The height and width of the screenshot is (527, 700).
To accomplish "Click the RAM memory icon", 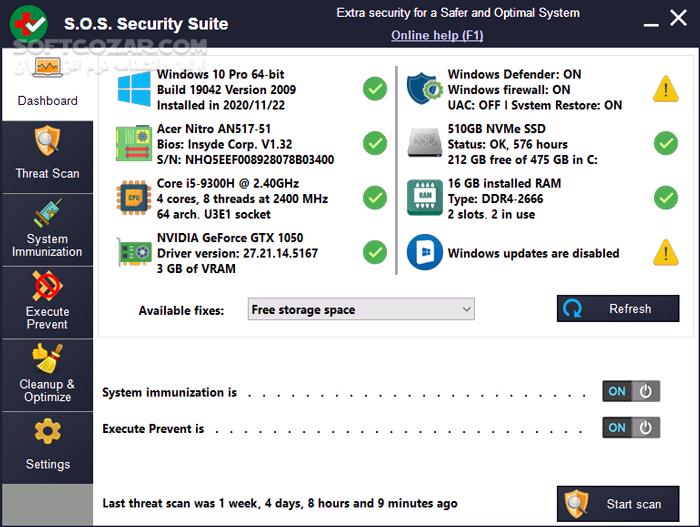I will pos(424,197).
